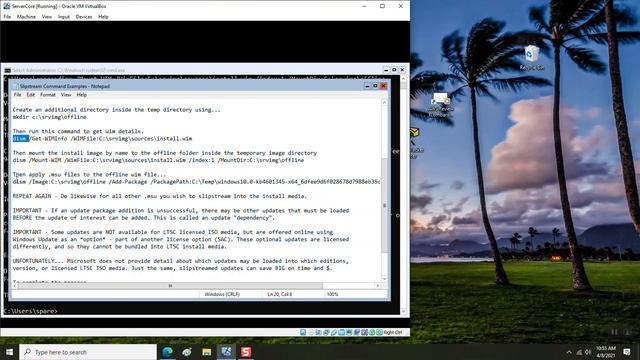This screenshot has width=640, height=360.
Task: Click the Notepad vertical scrollbar up arrow
Action: click(384, 102)
